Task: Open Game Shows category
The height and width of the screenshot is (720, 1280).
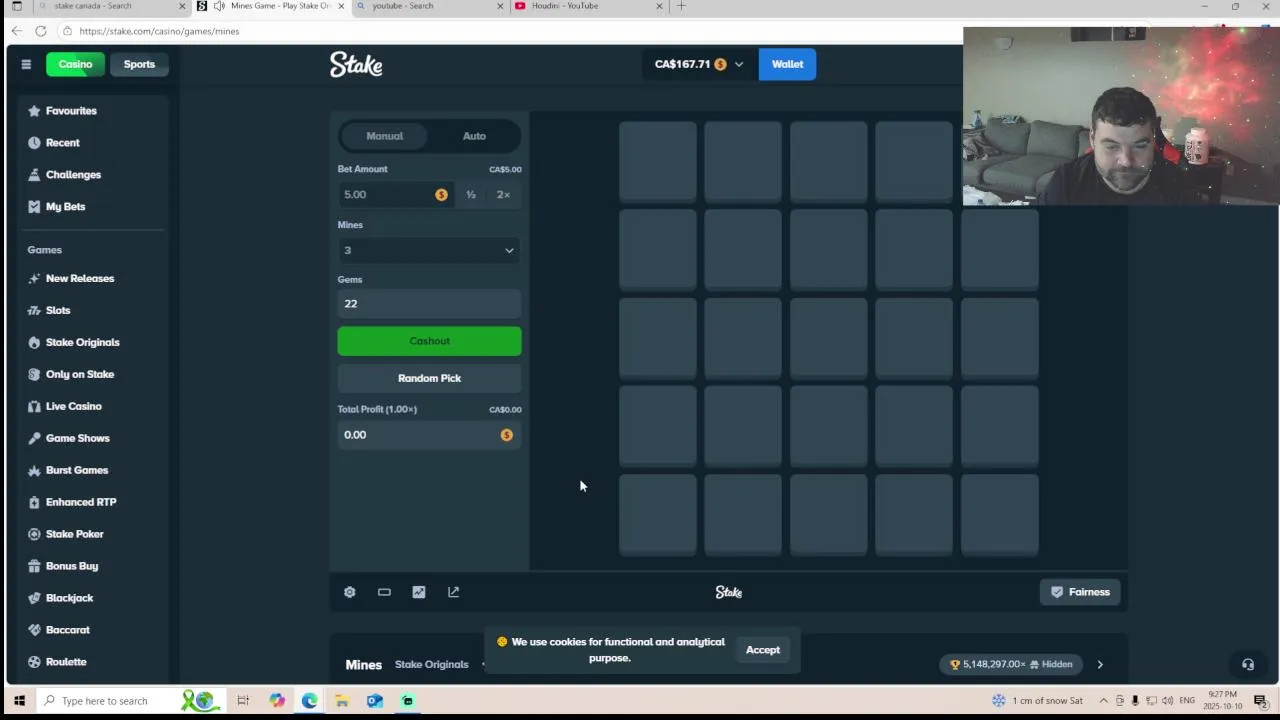Action: click(77, 438)
